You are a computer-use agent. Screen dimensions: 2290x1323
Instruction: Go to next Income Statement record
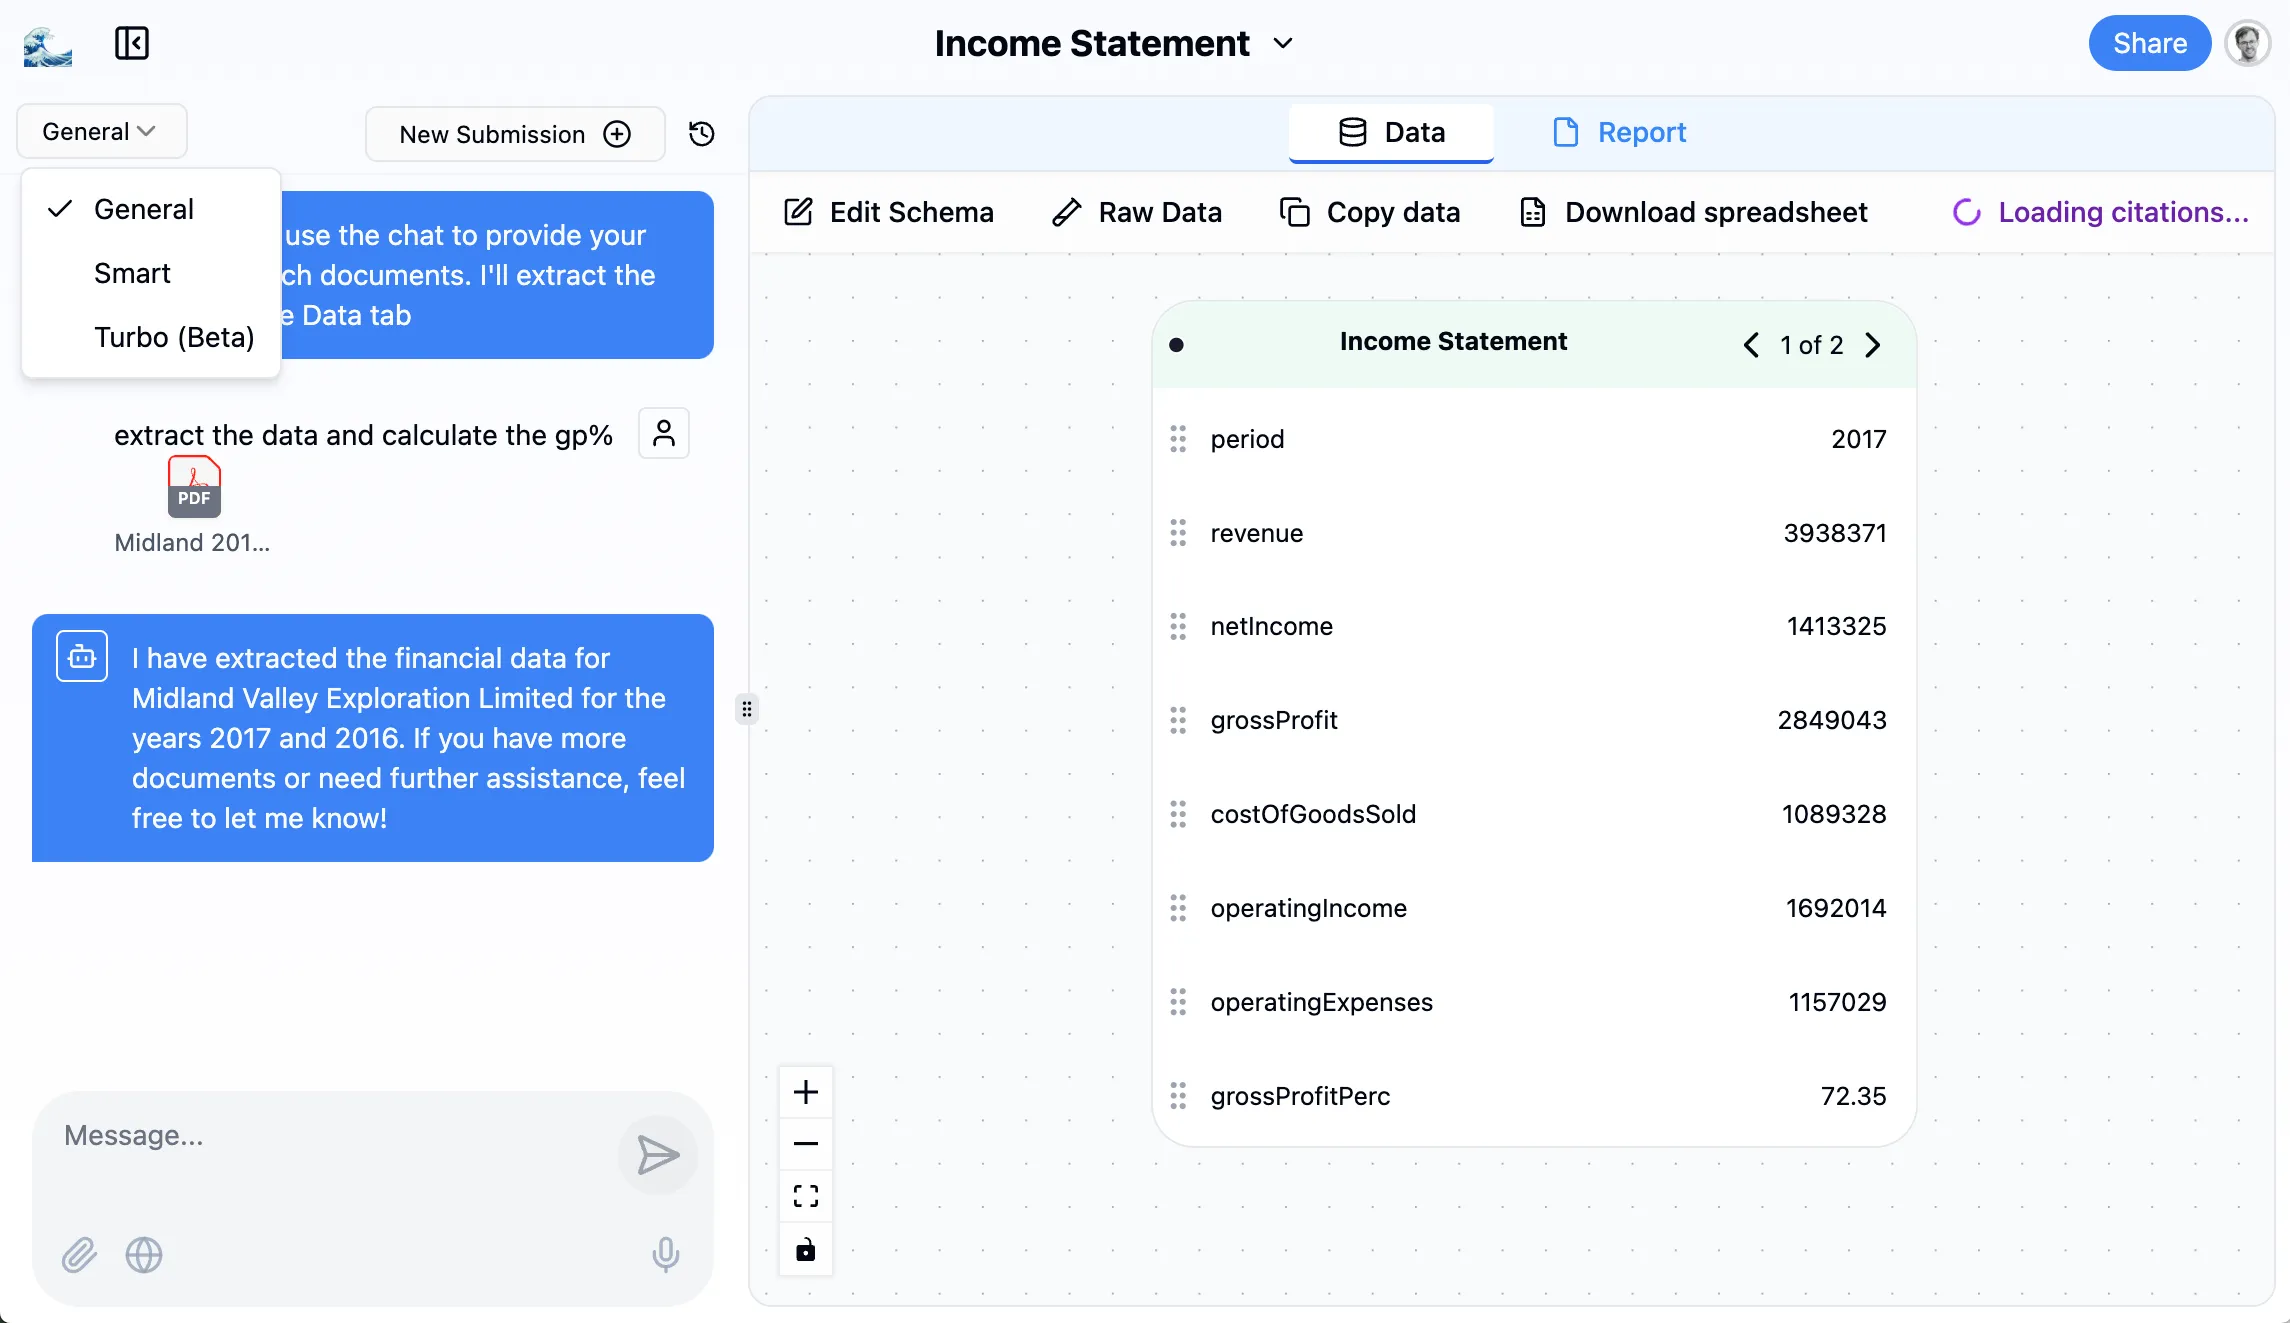click(x=1873, y=345)
